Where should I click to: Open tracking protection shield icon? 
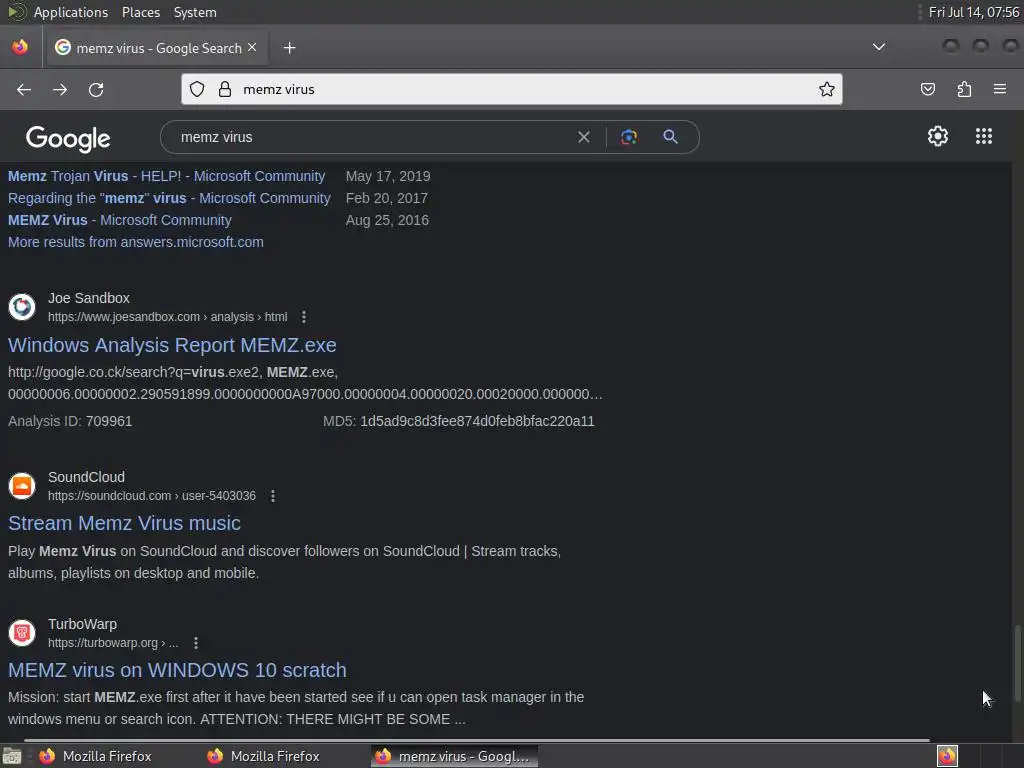point(197,89)
